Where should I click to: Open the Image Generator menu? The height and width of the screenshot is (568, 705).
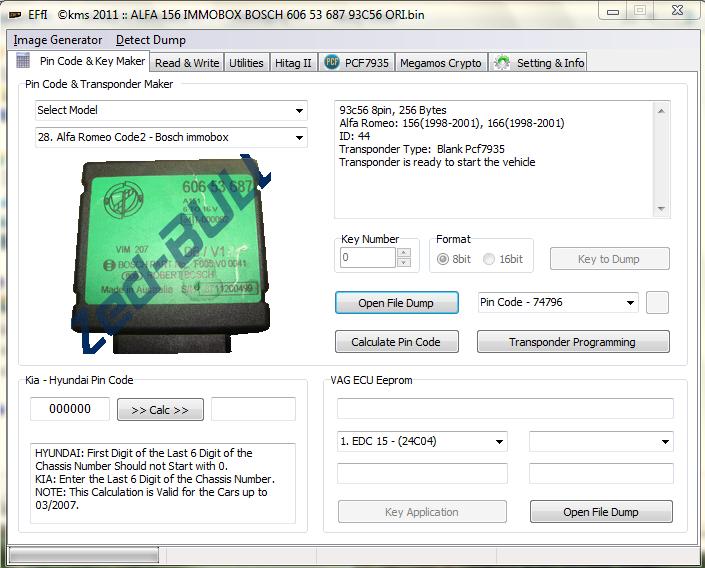coord(58,40)
